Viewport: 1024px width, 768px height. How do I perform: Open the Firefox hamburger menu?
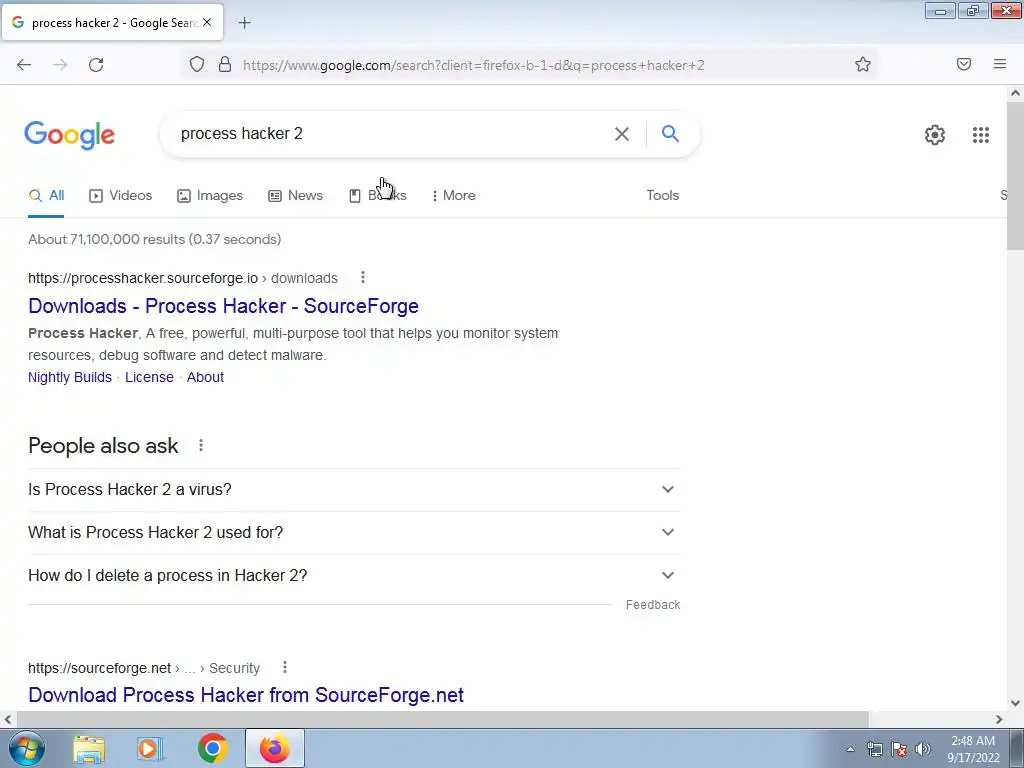coord(1000,64)
